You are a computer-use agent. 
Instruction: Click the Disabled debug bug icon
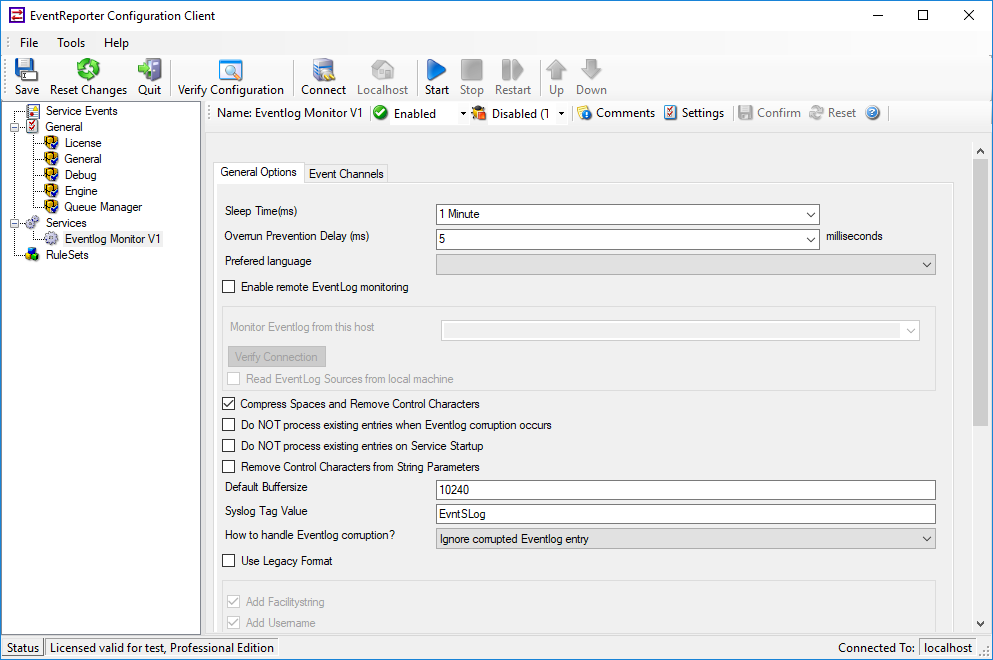point(479,113)
